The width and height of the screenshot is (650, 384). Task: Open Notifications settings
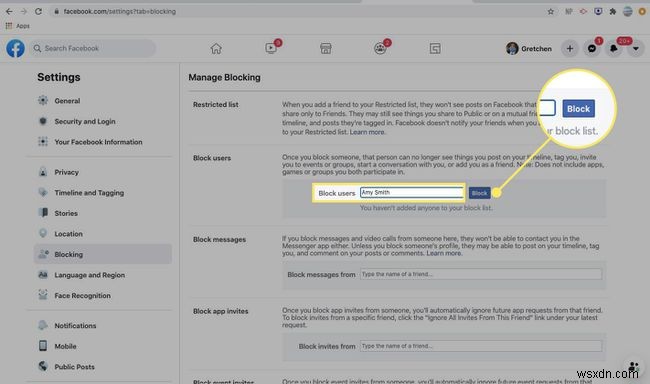click(x=75, y=326)
